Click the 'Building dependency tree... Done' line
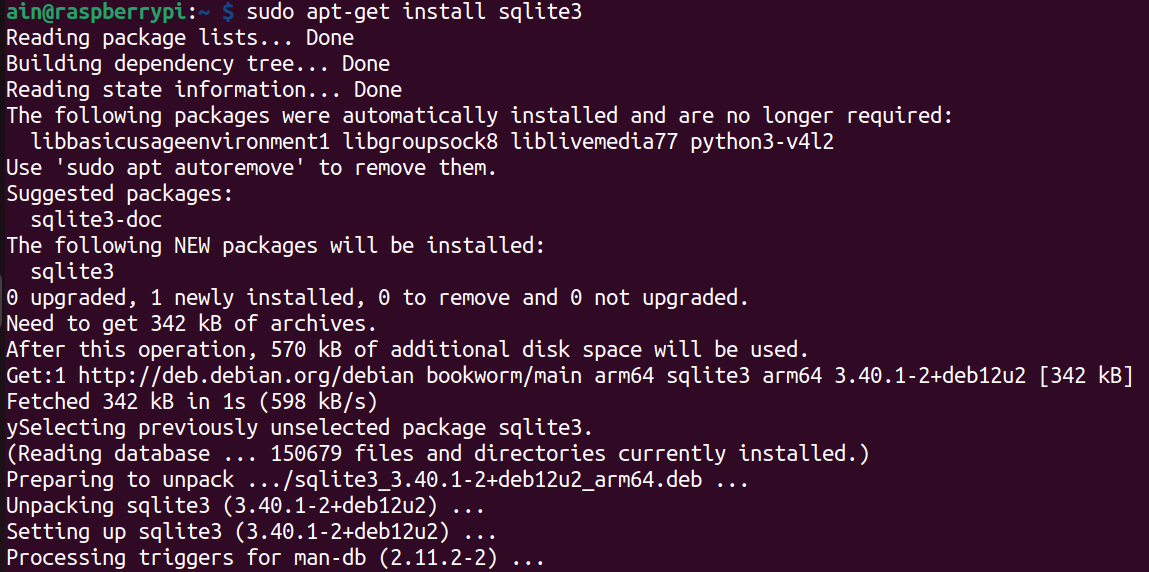The image size is (1149, 572). [x=198, y=64]
